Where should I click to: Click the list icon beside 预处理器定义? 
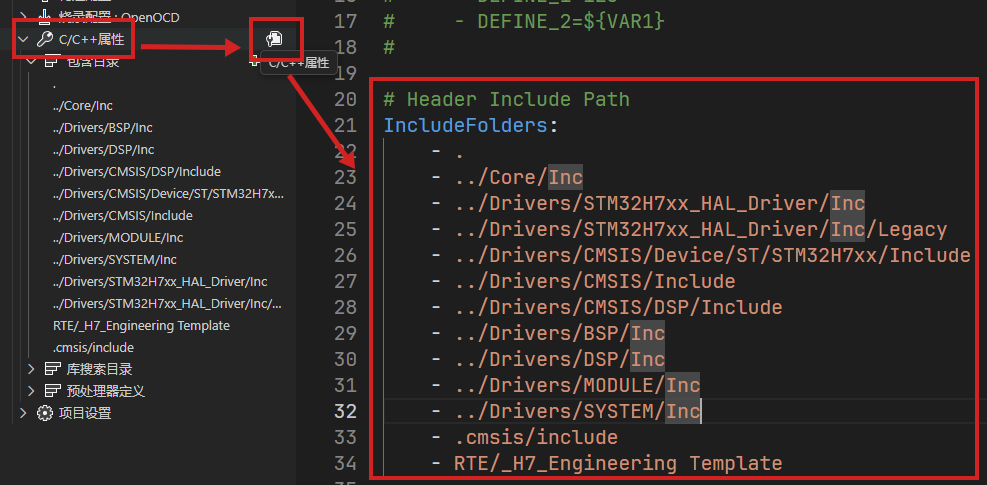tap(53, 391)
